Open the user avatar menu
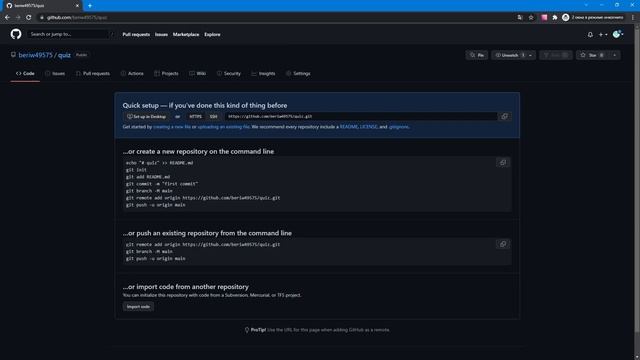 (618, 34)
